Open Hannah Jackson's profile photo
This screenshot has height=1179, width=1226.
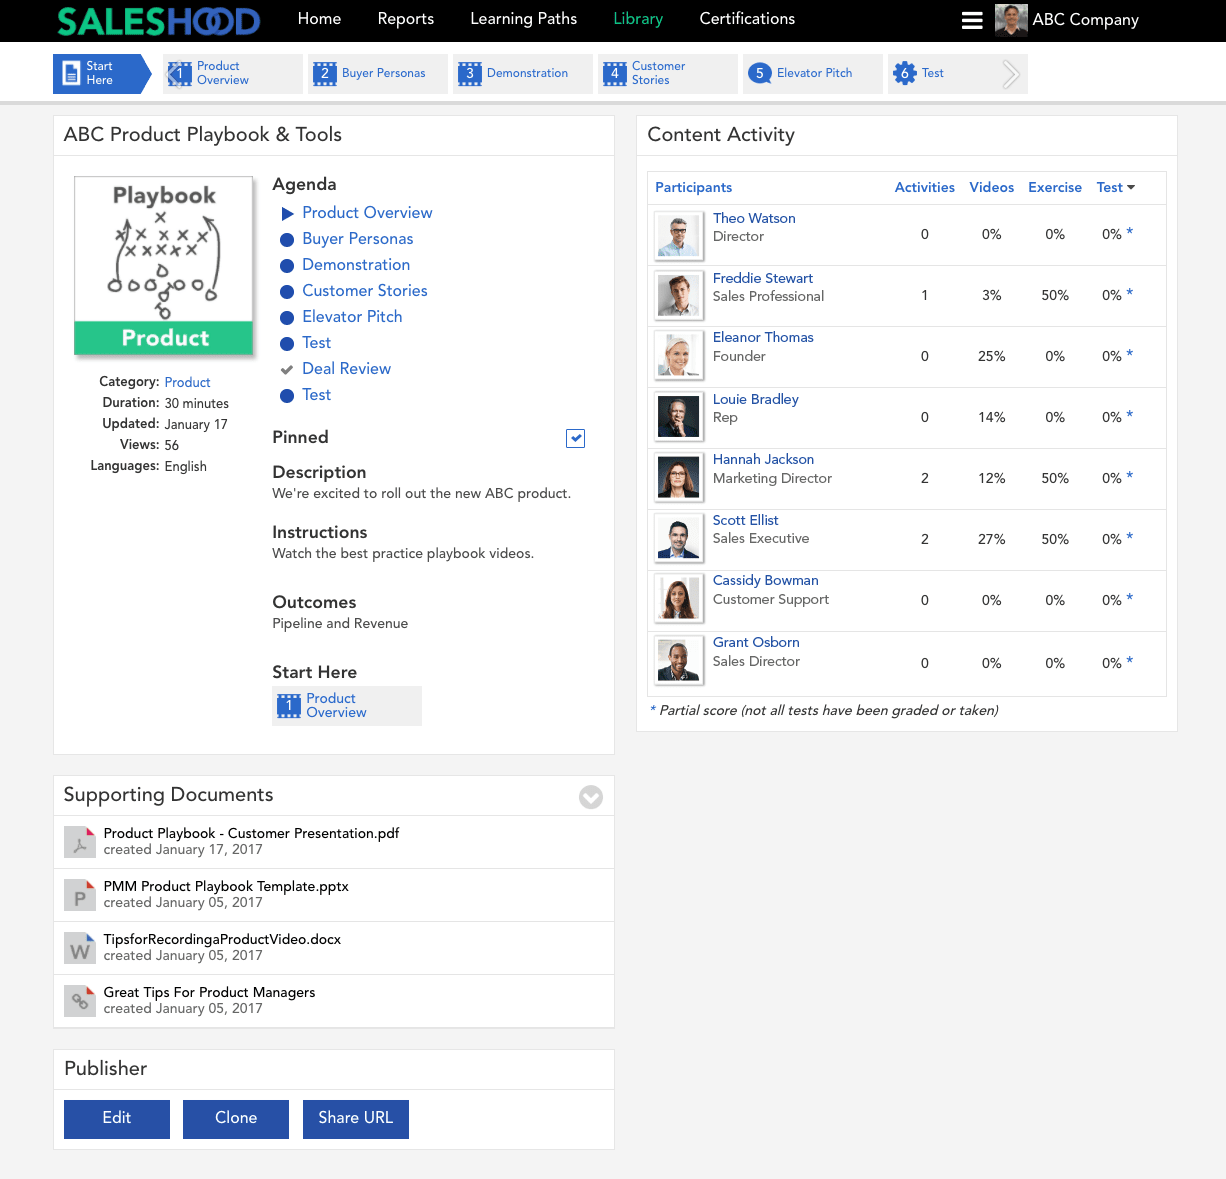(678, 478)
